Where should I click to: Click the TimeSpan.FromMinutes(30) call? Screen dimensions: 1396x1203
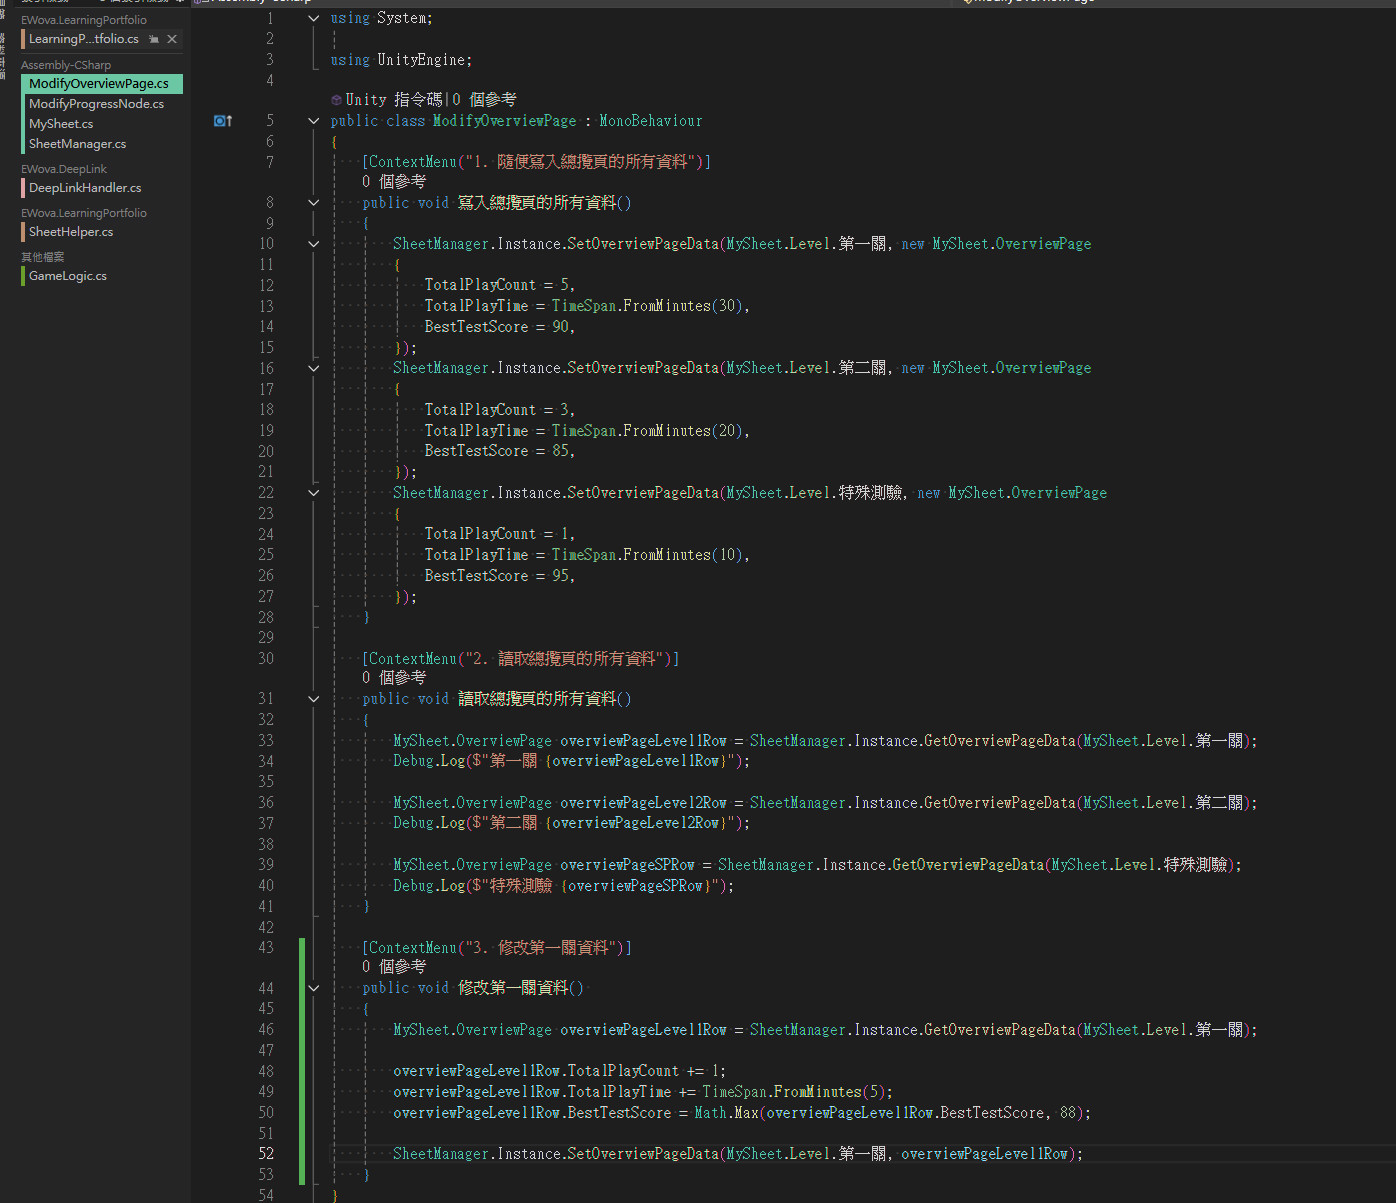click(x=648, y=306)
